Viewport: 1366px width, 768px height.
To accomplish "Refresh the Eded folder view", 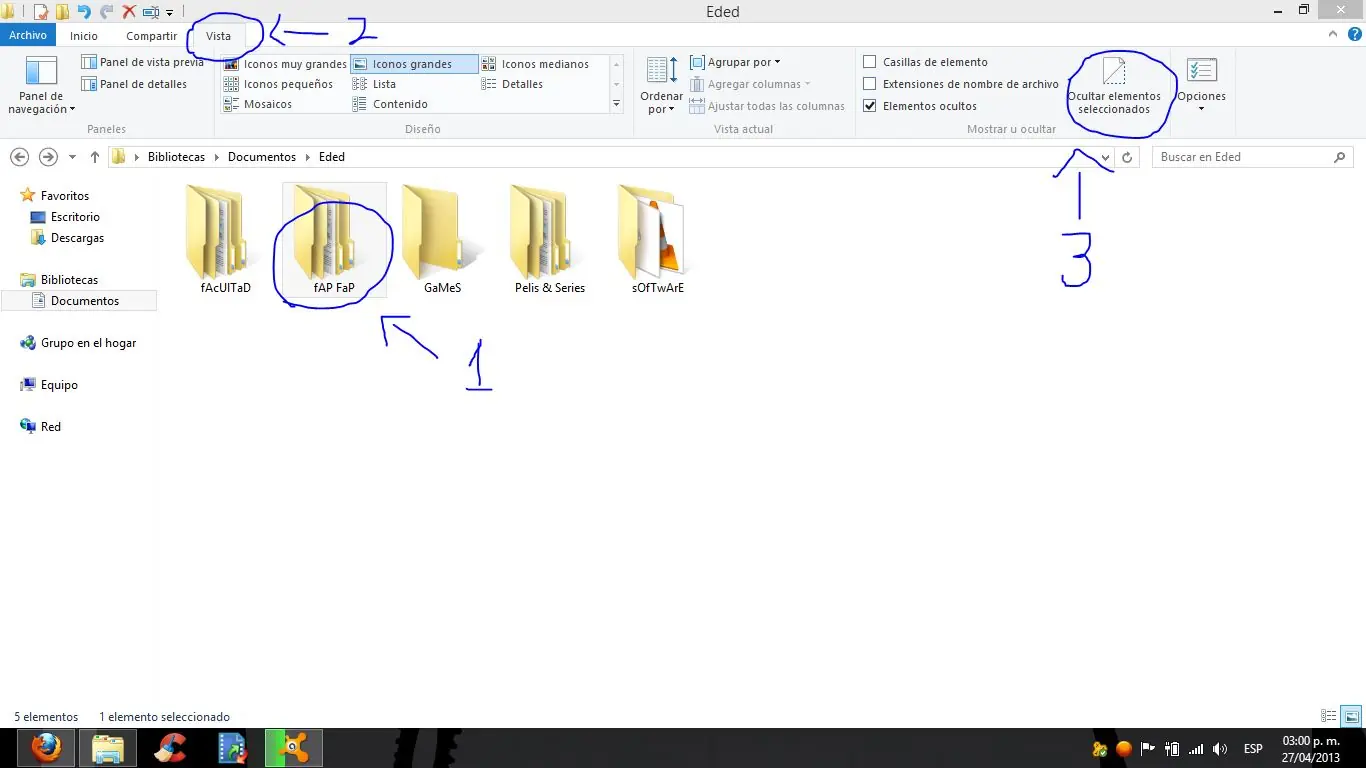I will coord(1127,158).
